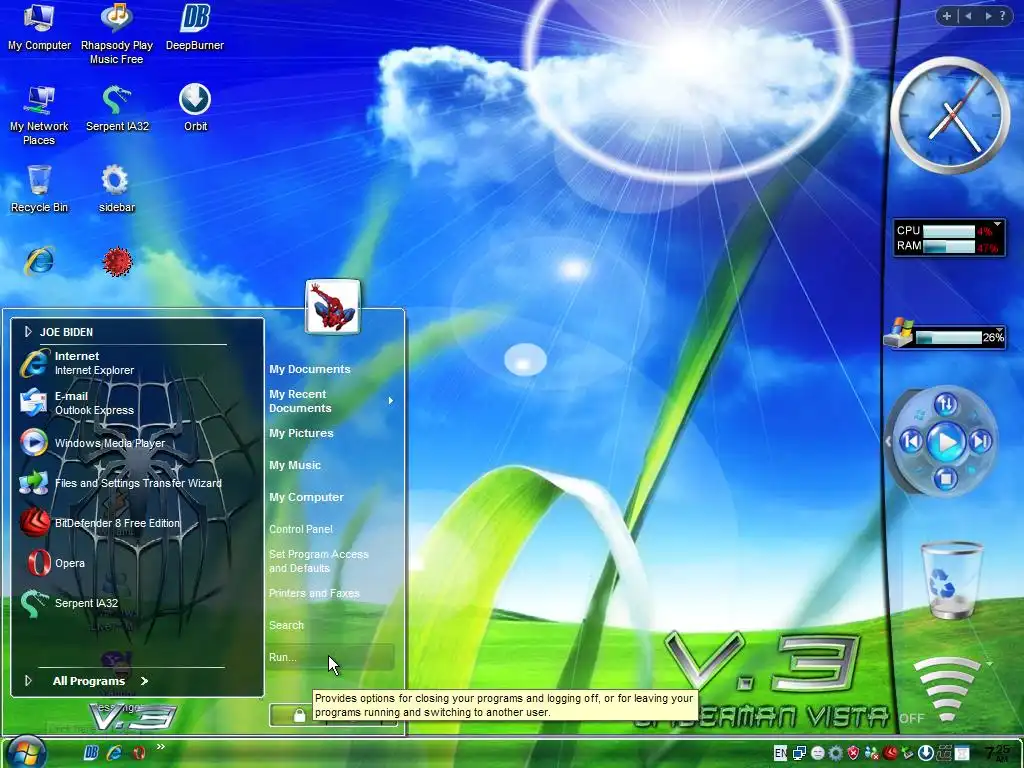Open the sidebar Recycle Bin gadget
This screenshot has width=1024, height=768.
coord(951,580)
